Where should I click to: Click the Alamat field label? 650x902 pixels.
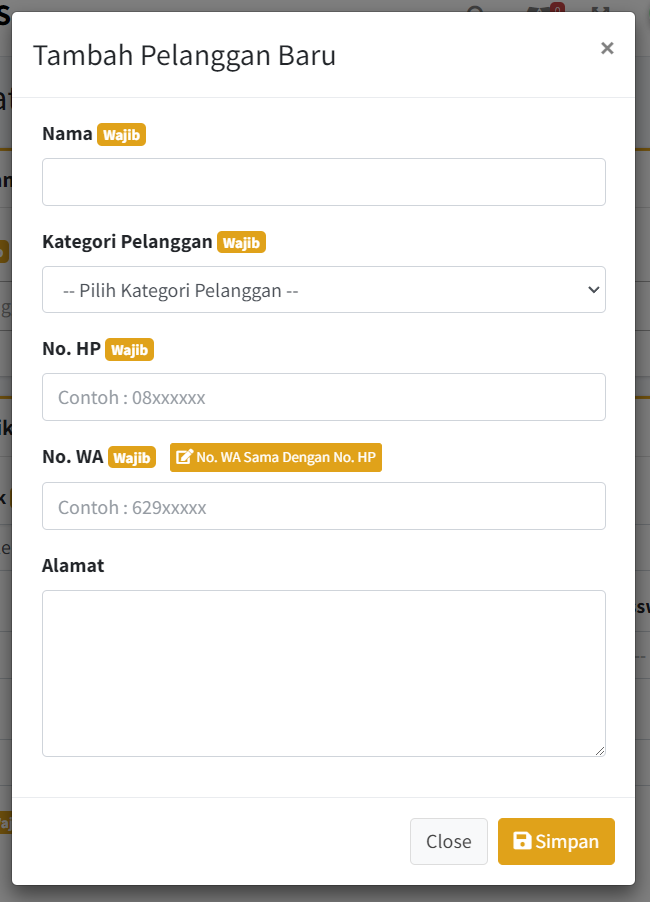pos(73,565)
